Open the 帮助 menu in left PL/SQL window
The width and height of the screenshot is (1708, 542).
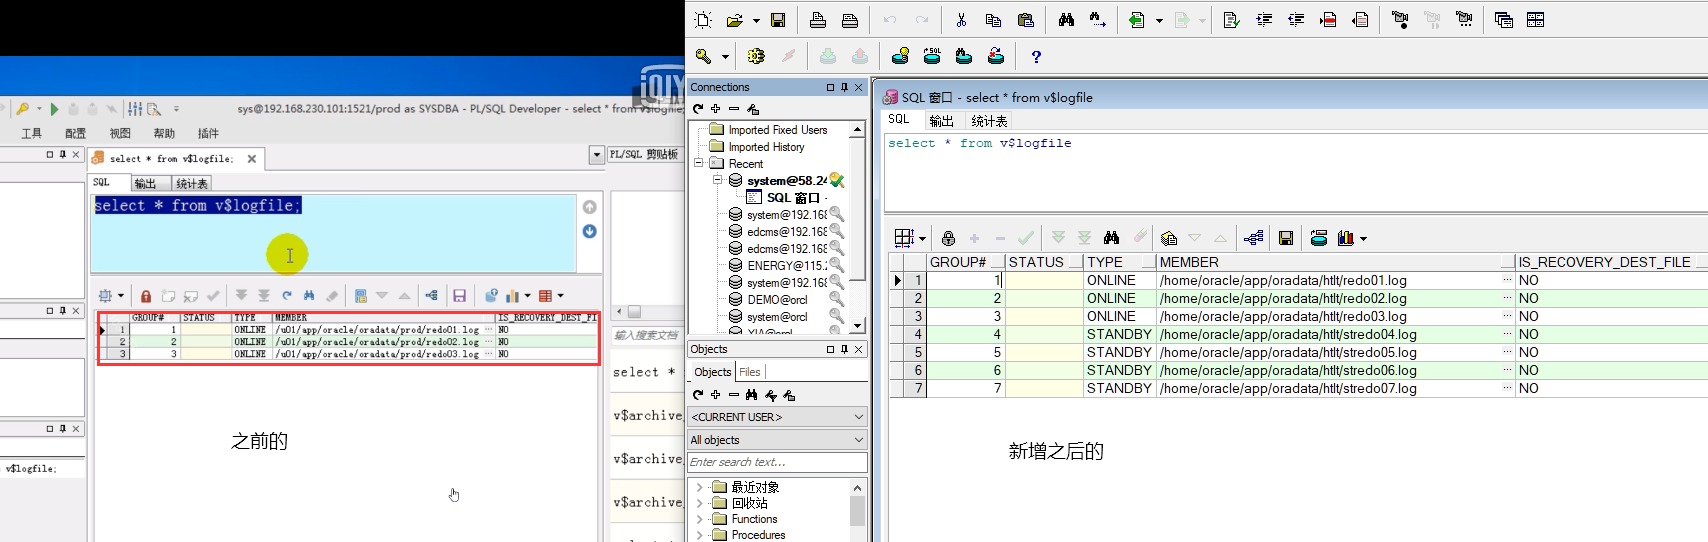click(x=164, y=133)
